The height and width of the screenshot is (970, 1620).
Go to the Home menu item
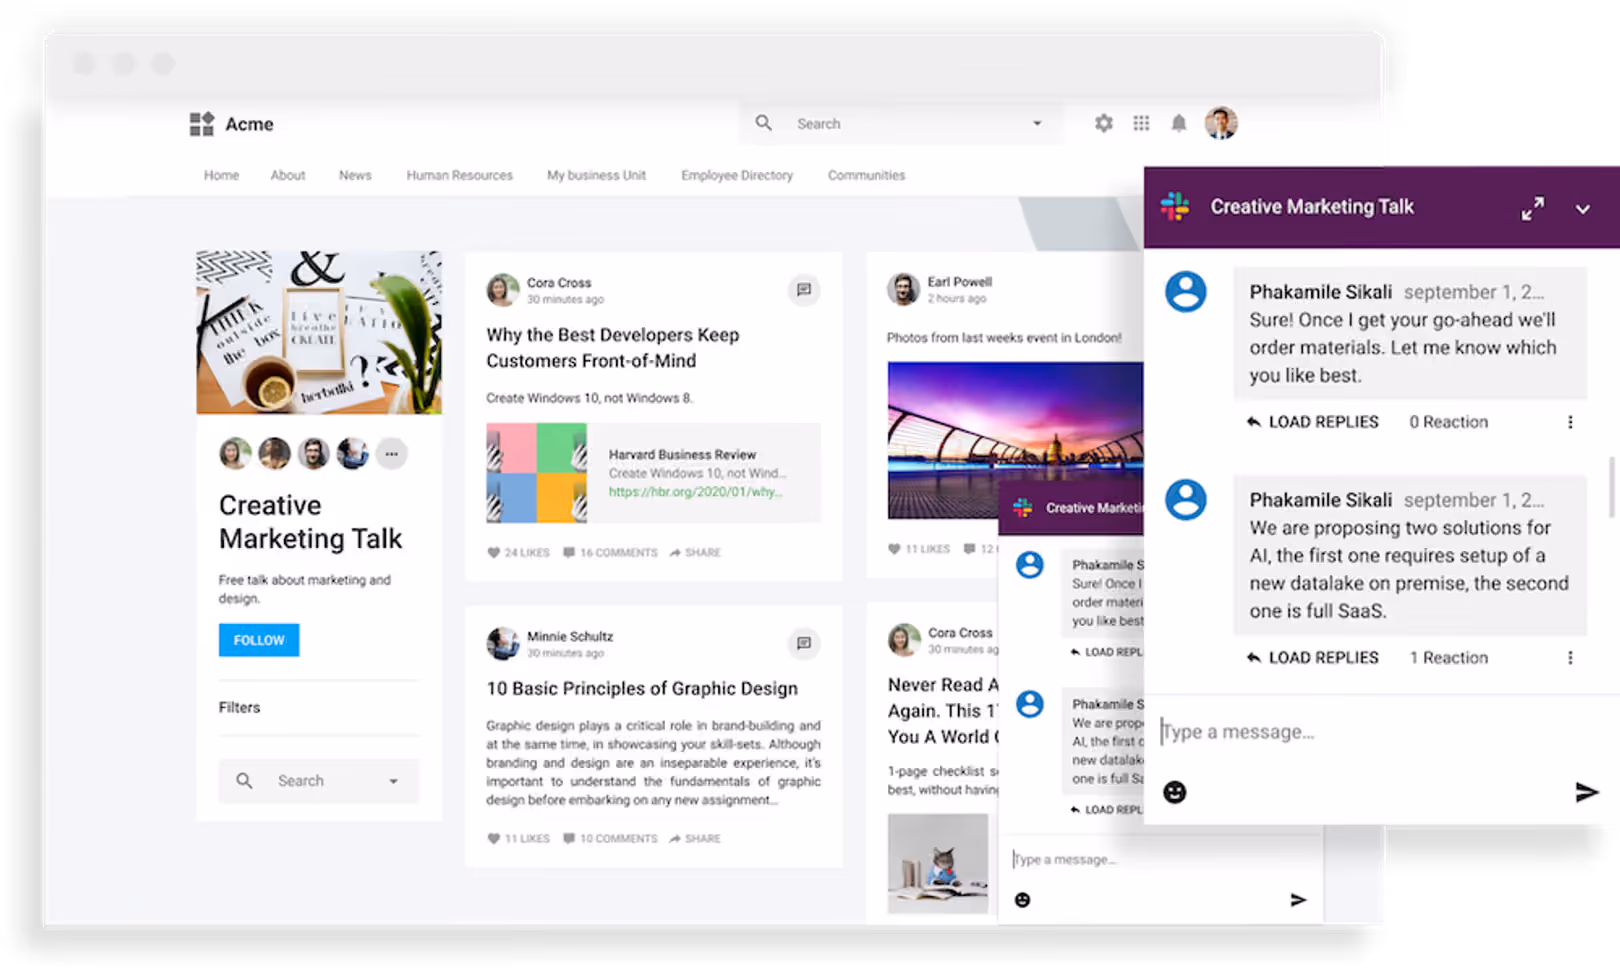(x=221, y=175)
